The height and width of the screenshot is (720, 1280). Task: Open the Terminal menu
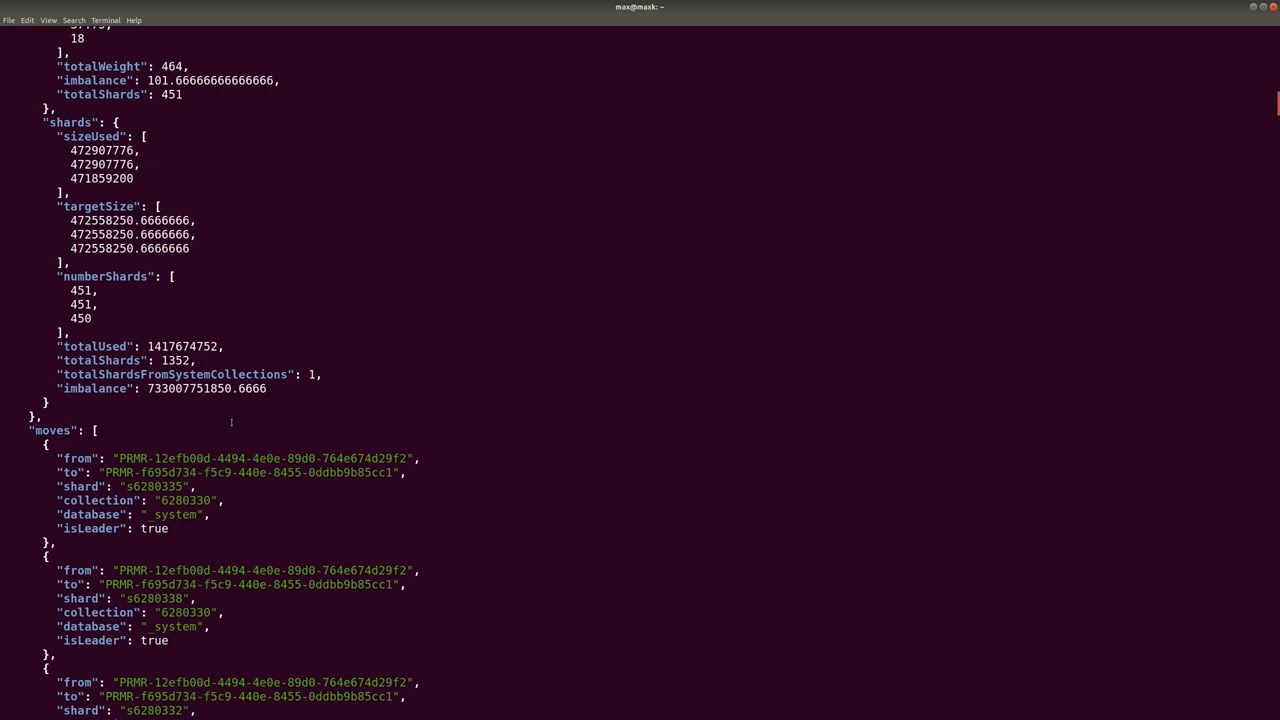pyautogui.click(x=105, y=20)
